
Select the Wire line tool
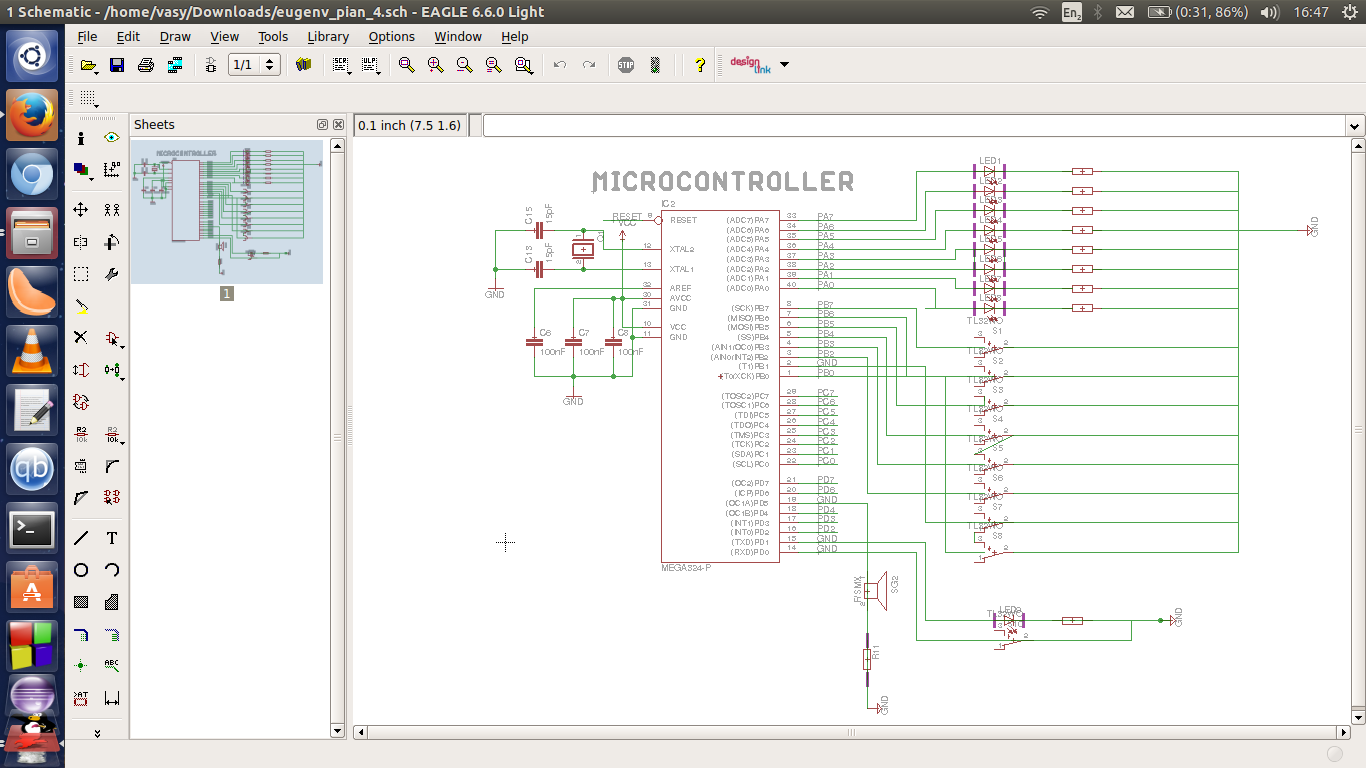click(81, 538)
